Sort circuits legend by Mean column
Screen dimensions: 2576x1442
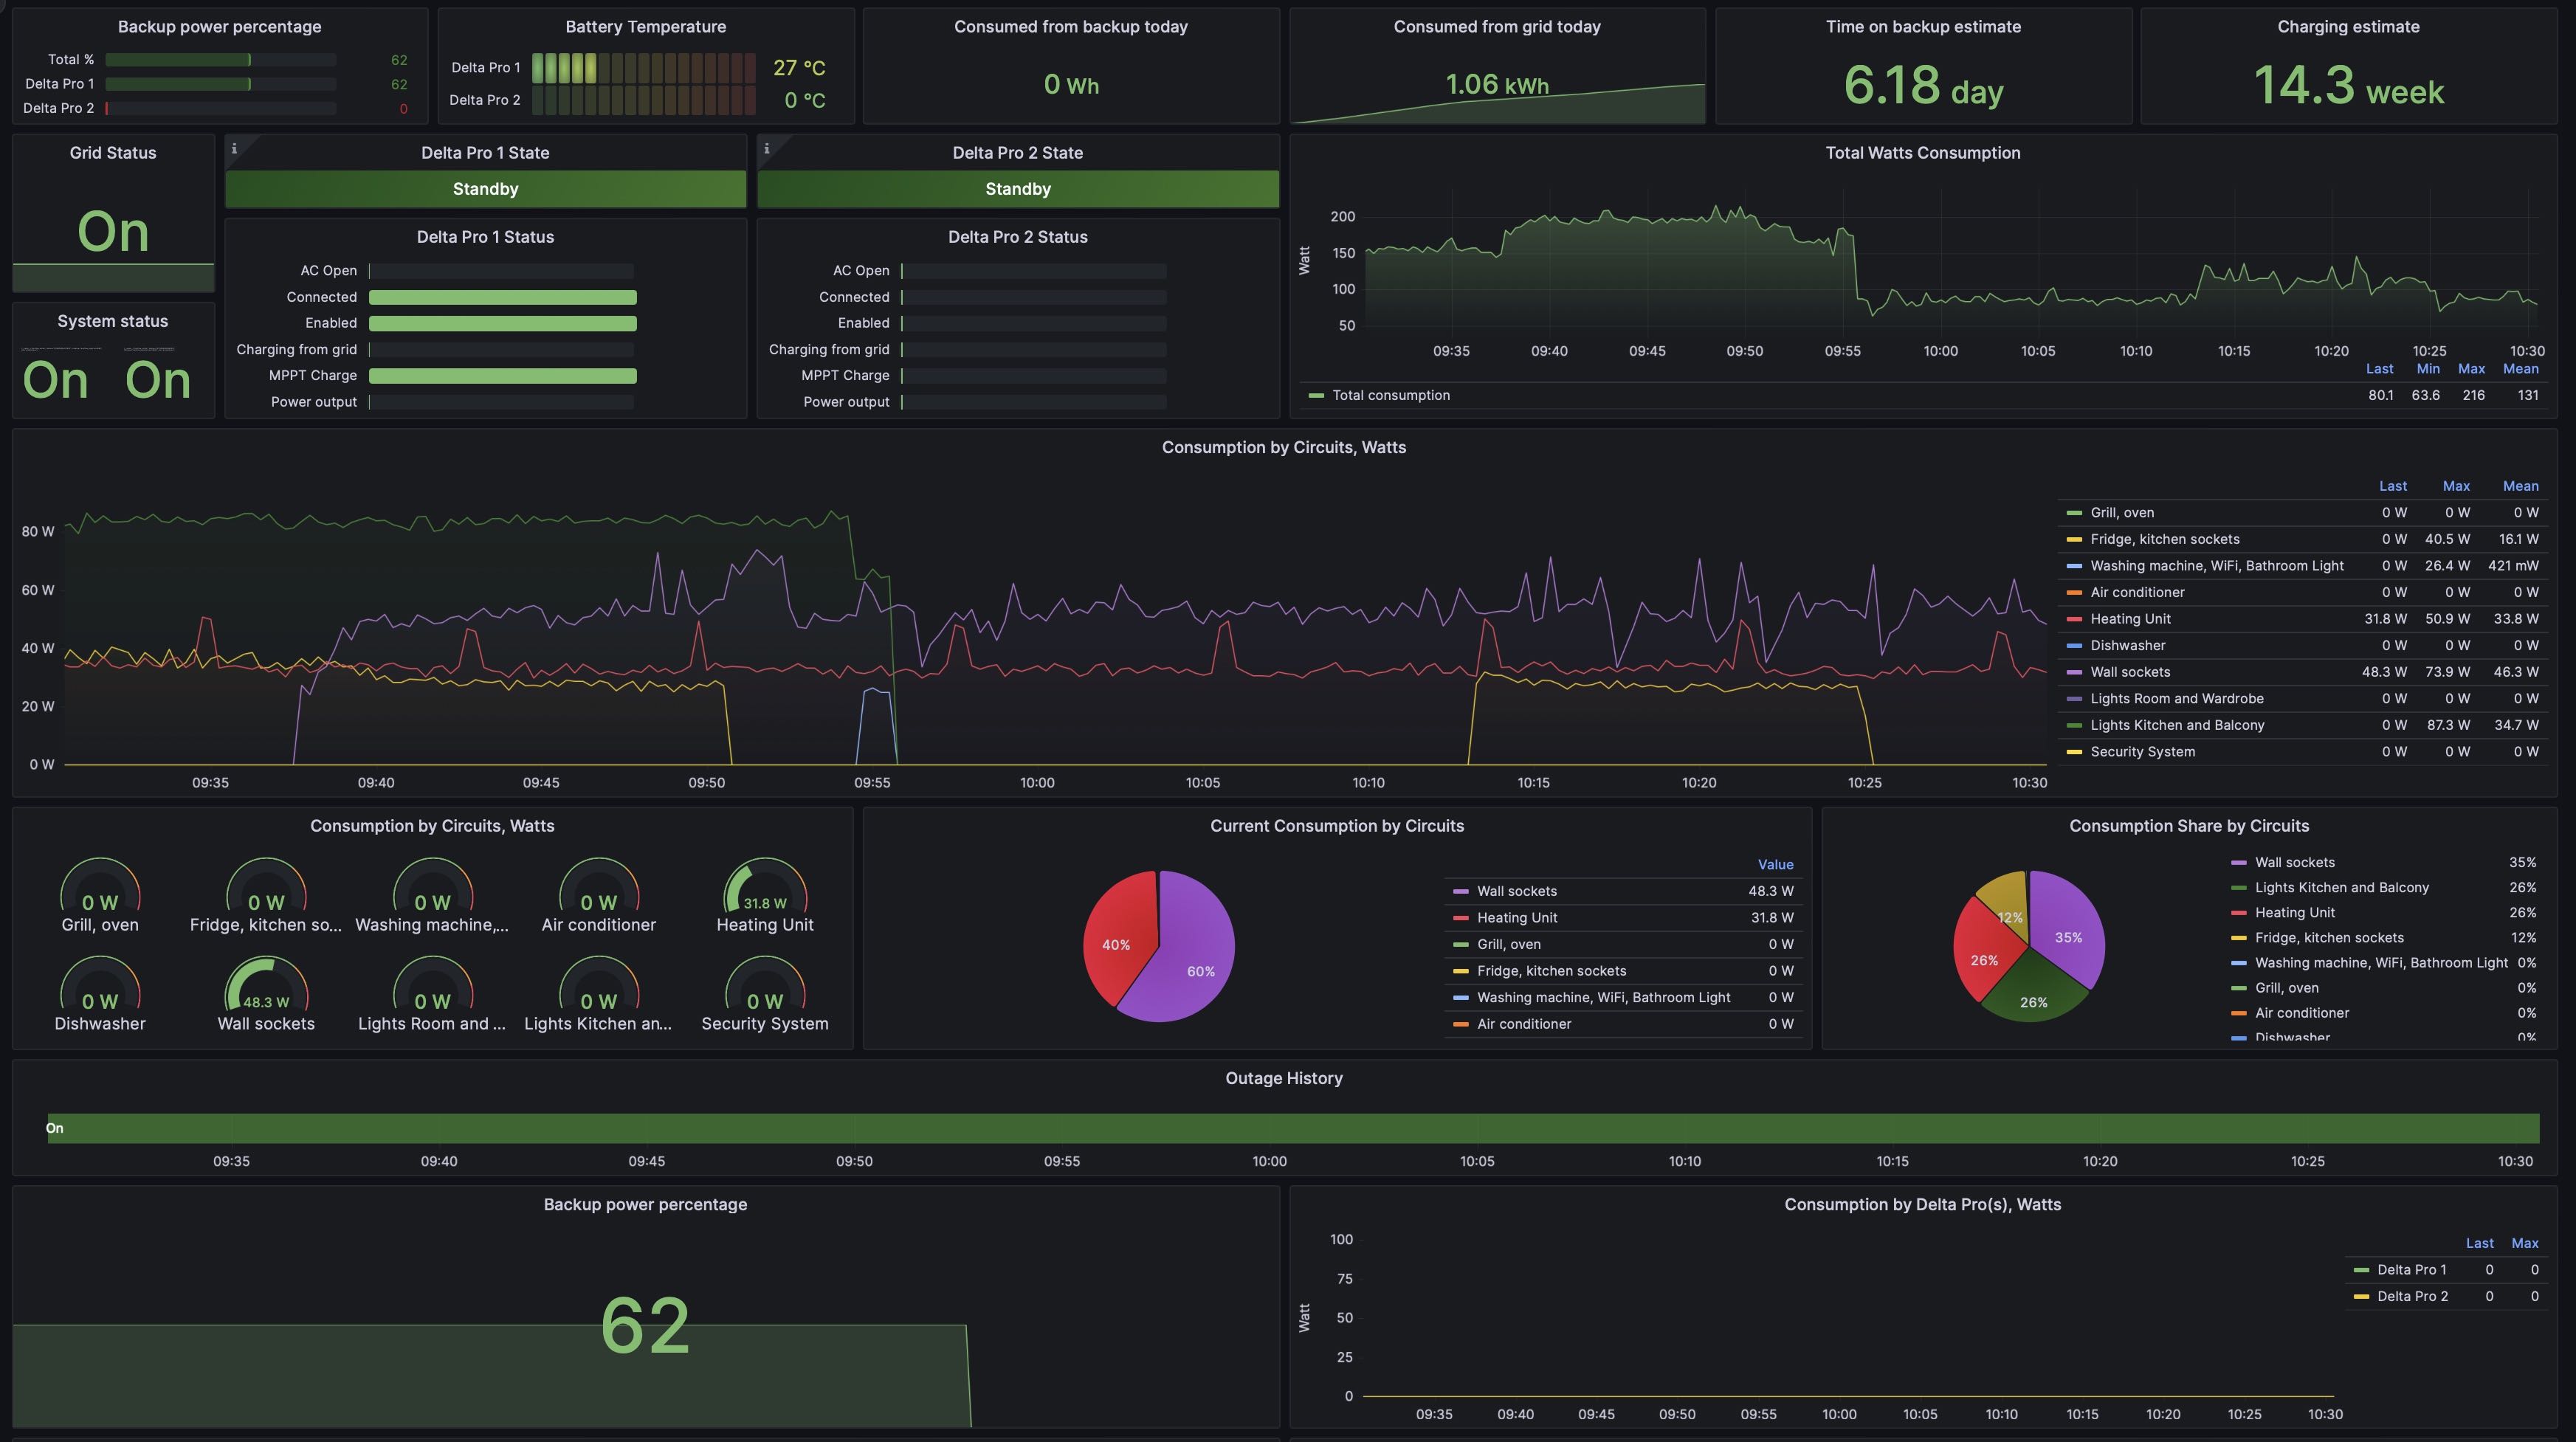pyautogui.click(x=2519, y=486)
